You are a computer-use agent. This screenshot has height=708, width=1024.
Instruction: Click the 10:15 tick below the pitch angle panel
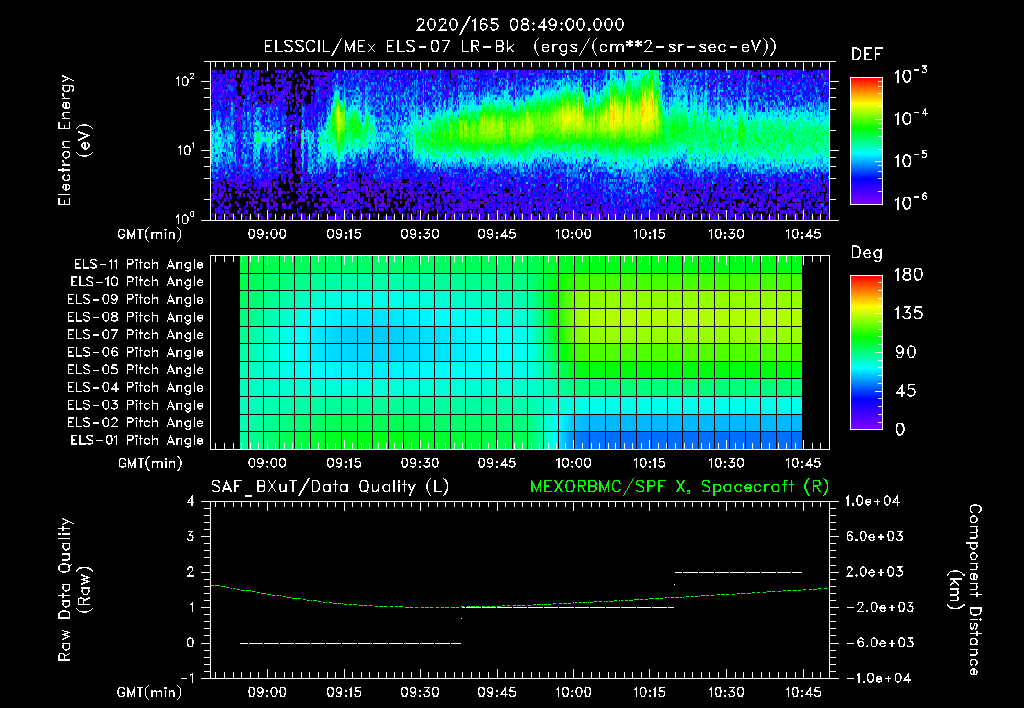tap(650, 463)
